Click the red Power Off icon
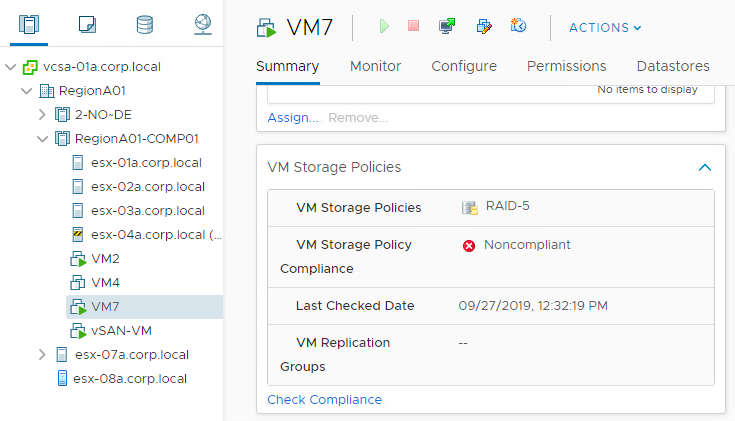 (x=413, y=25)
